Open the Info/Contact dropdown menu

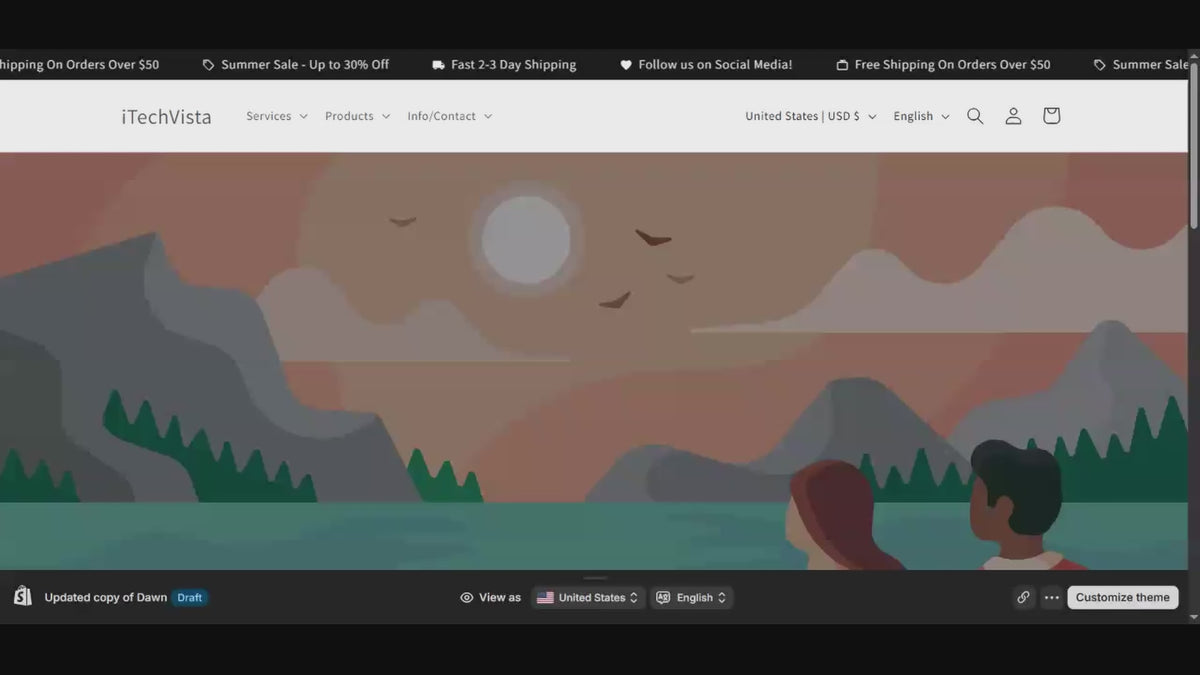tap(450, 116)
